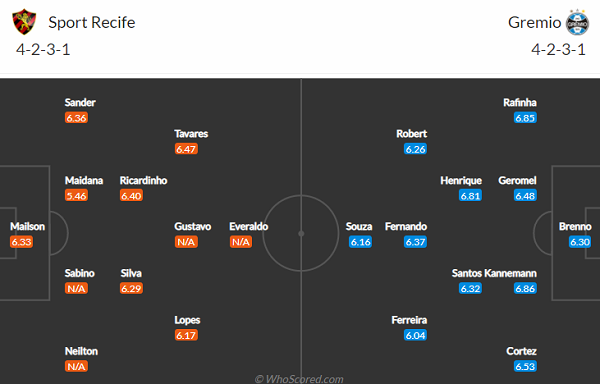Open the Gremio team name link

[x=534, y=23]
